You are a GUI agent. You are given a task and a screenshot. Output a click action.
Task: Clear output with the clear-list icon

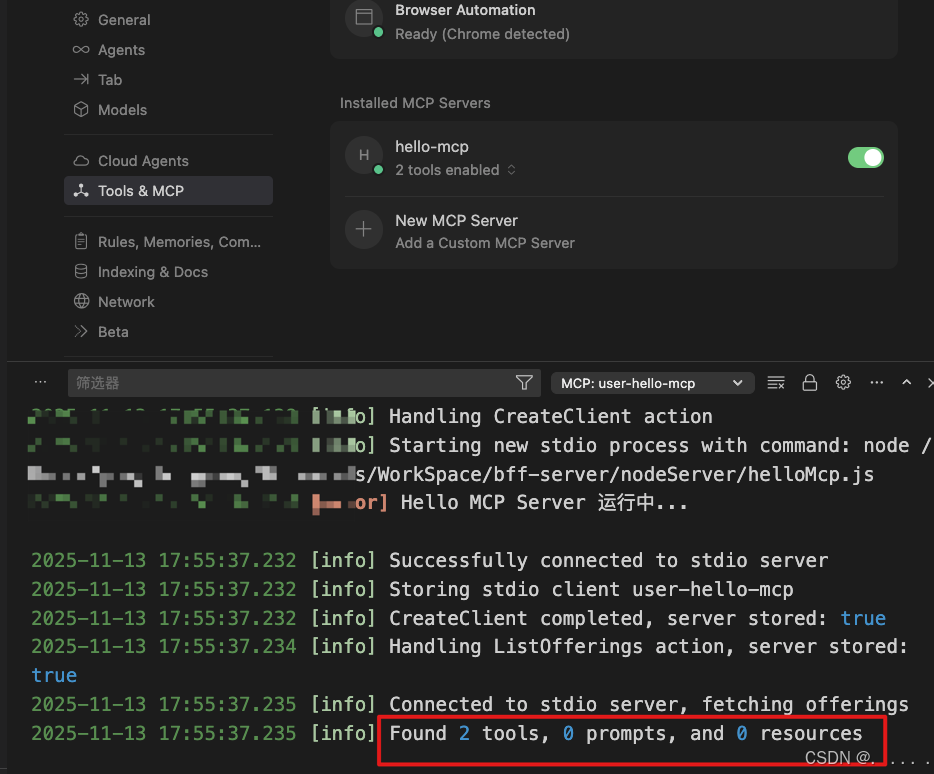[x=776, y=383]
